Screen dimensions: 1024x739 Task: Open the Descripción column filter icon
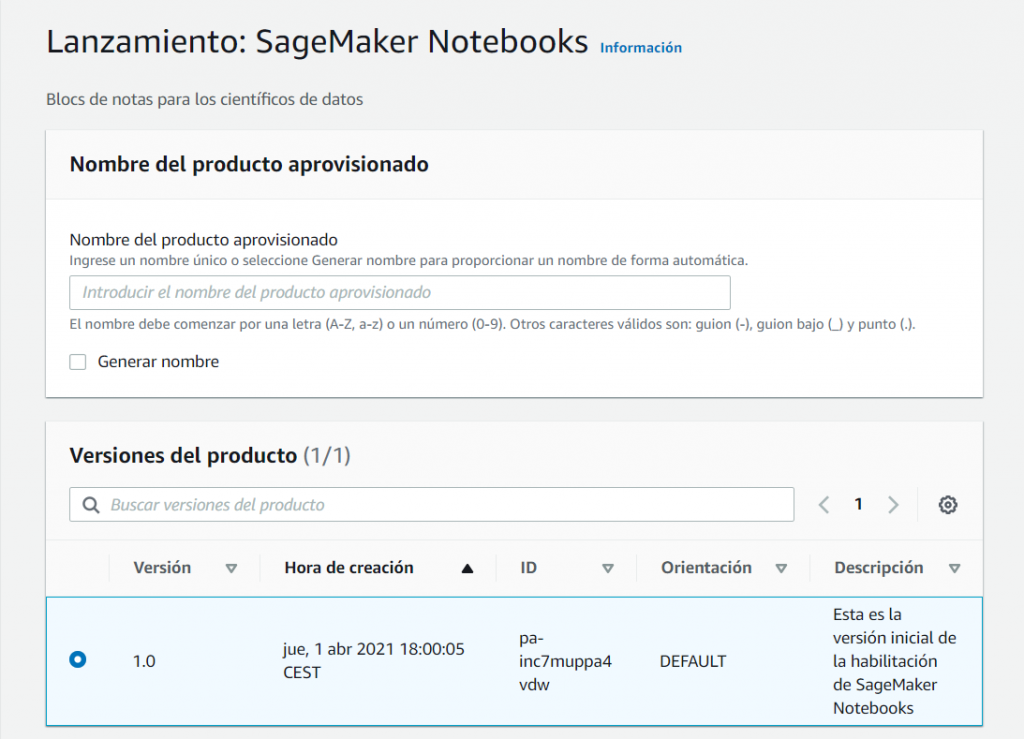pyautogui.click(x=953, y=568)
